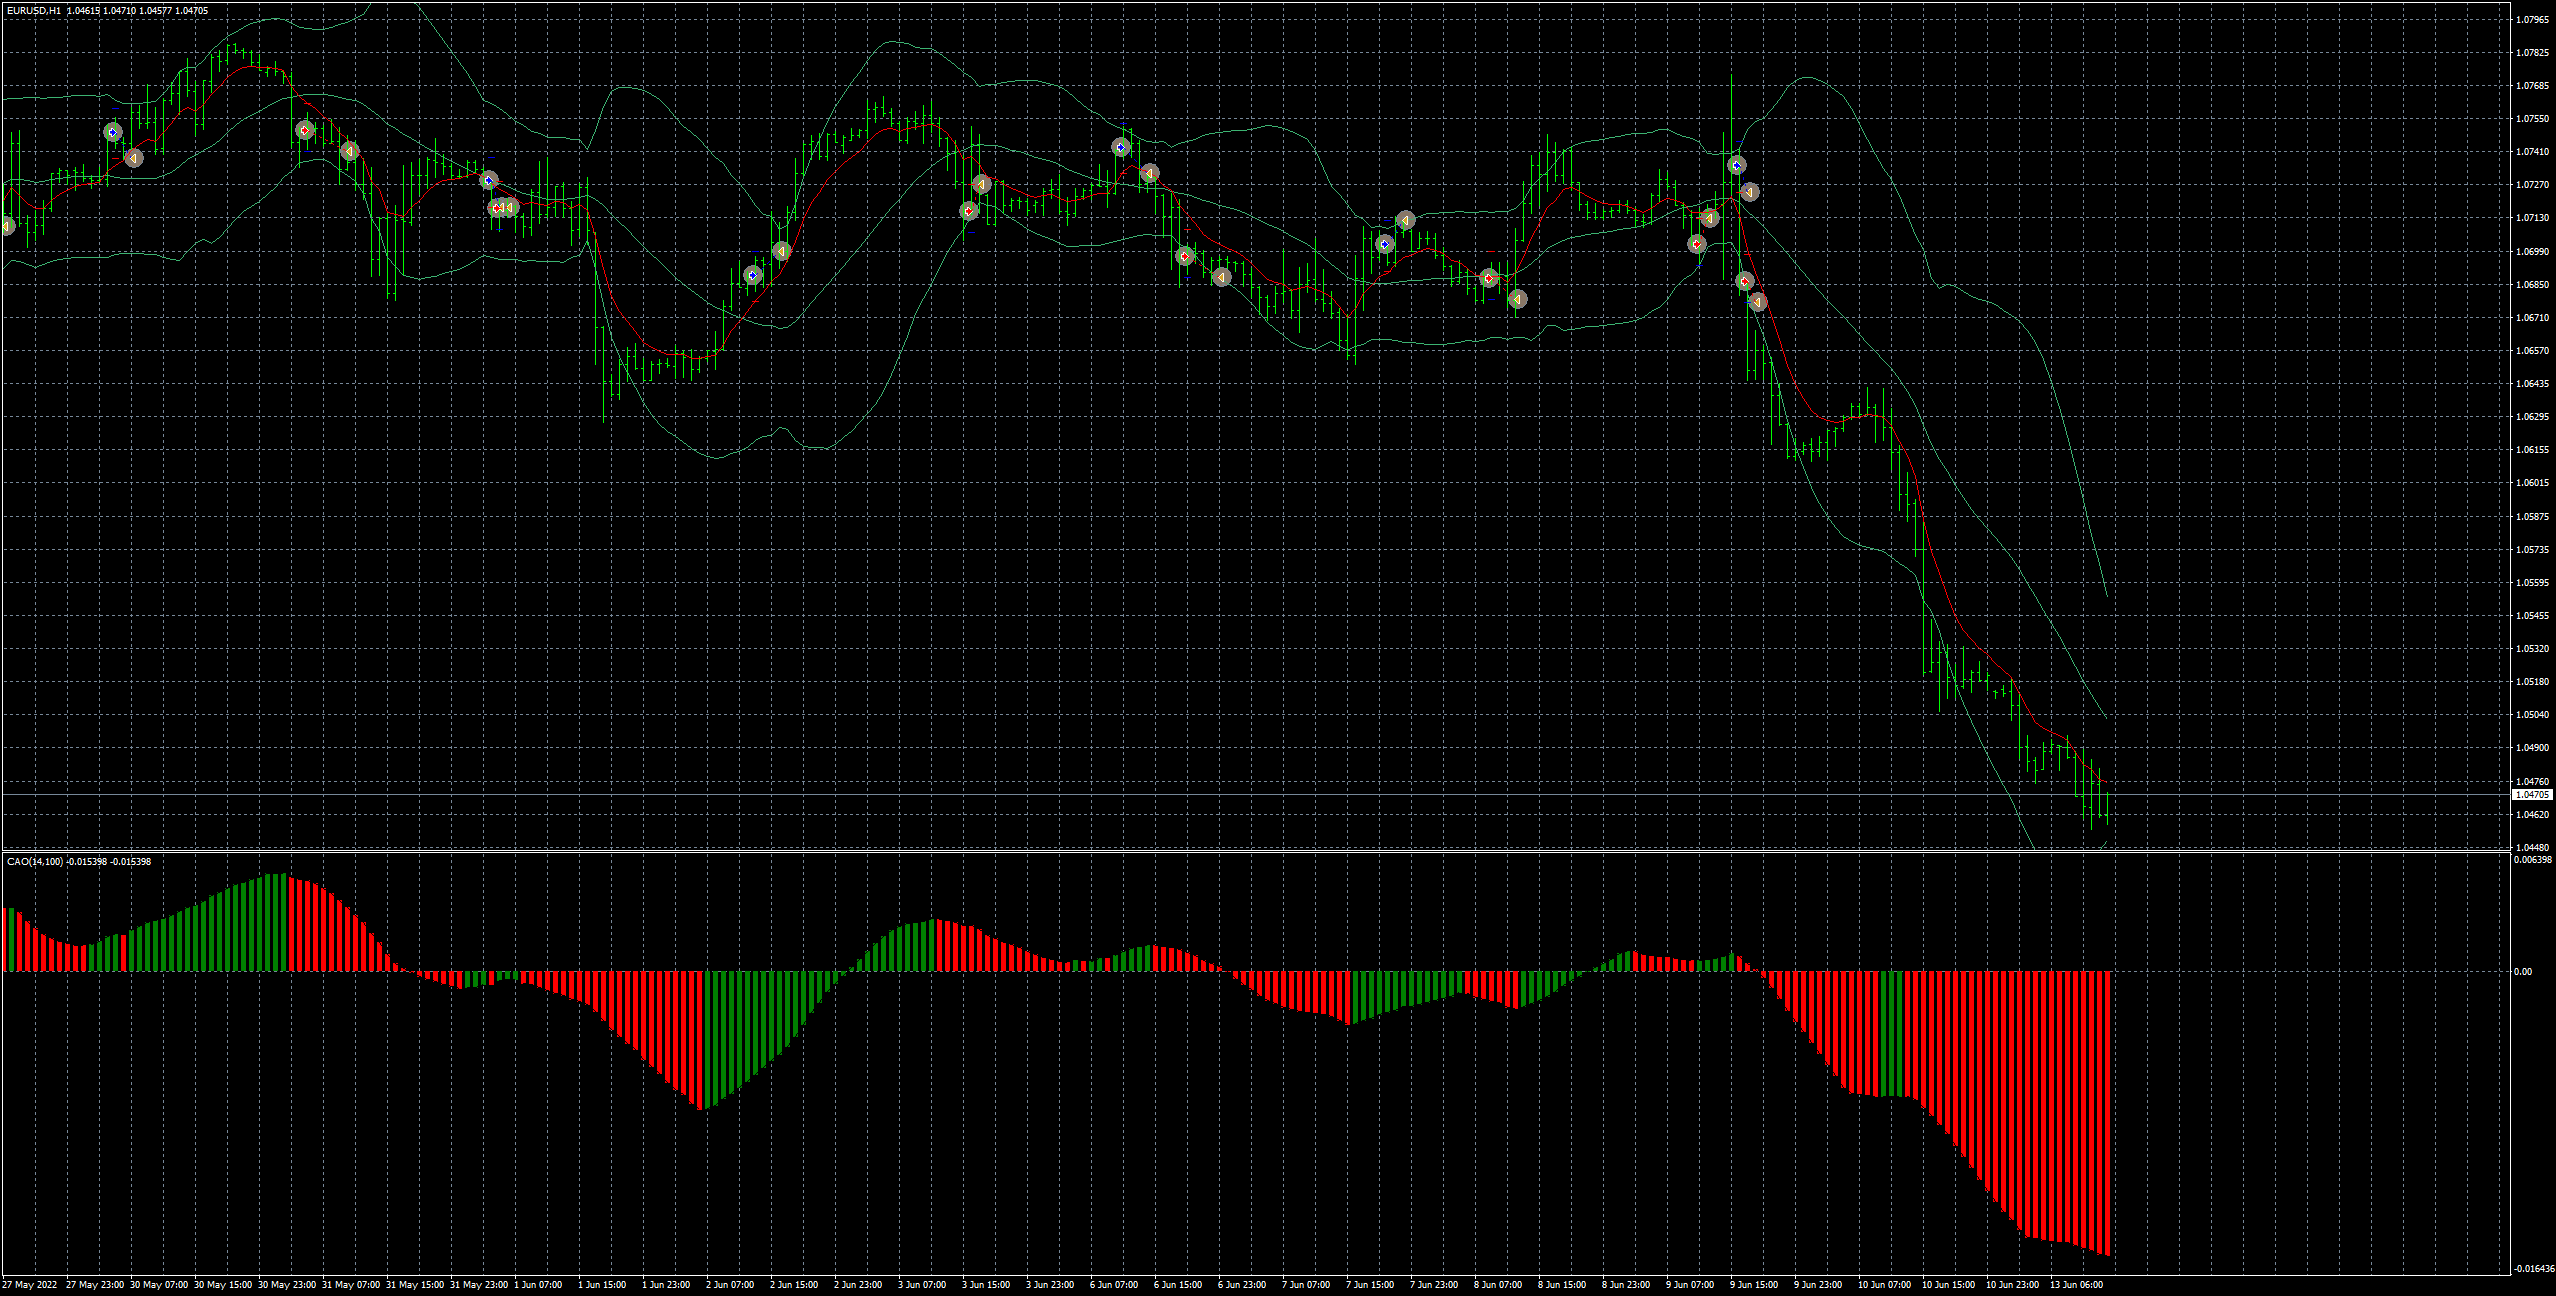The image size is (2556, 1296).
Task: Click the horizontal current price line on the chart
Action: click(x=1256, y=795)
